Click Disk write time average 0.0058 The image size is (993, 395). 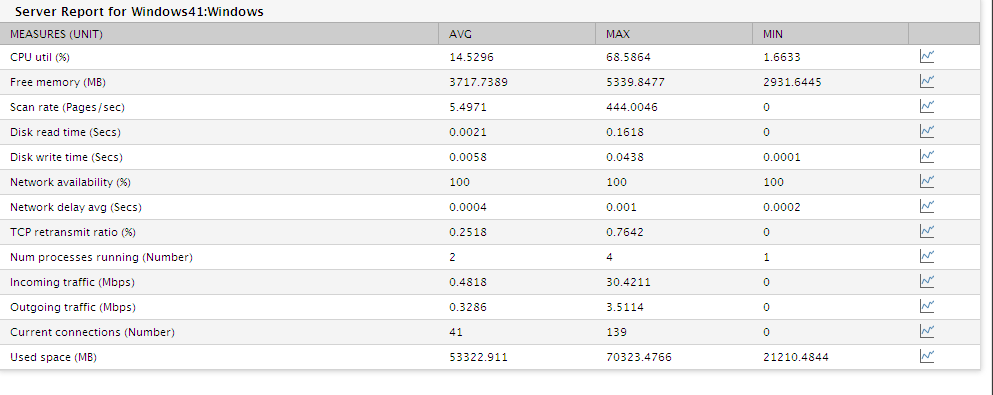click(x=468, y=157)
